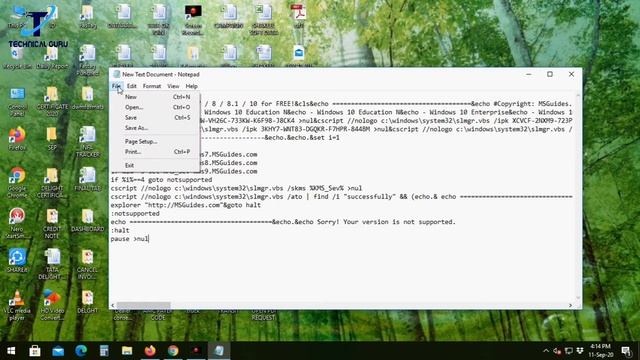Click the PDF file icon on desktop
Viewport: 640px width, 360px height.
(298, 16)
